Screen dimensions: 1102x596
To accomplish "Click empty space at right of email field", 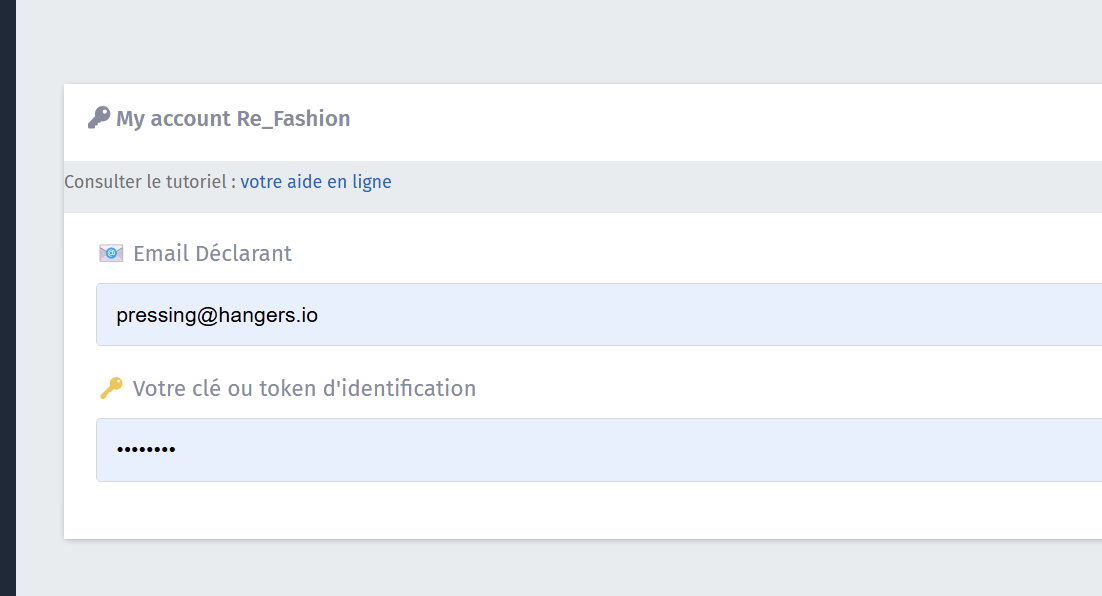I will 900,315.
